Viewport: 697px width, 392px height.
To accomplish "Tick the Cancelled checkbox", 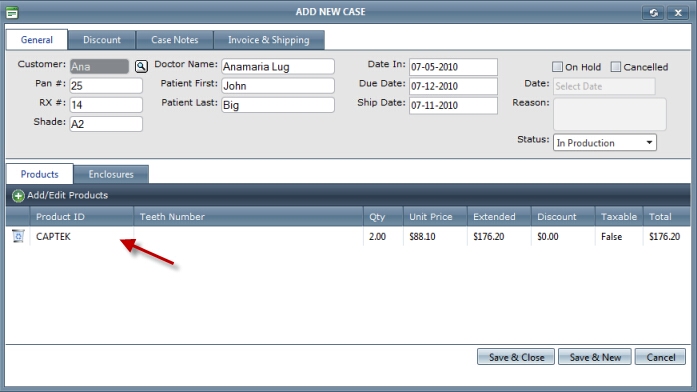I will (616, 67).
